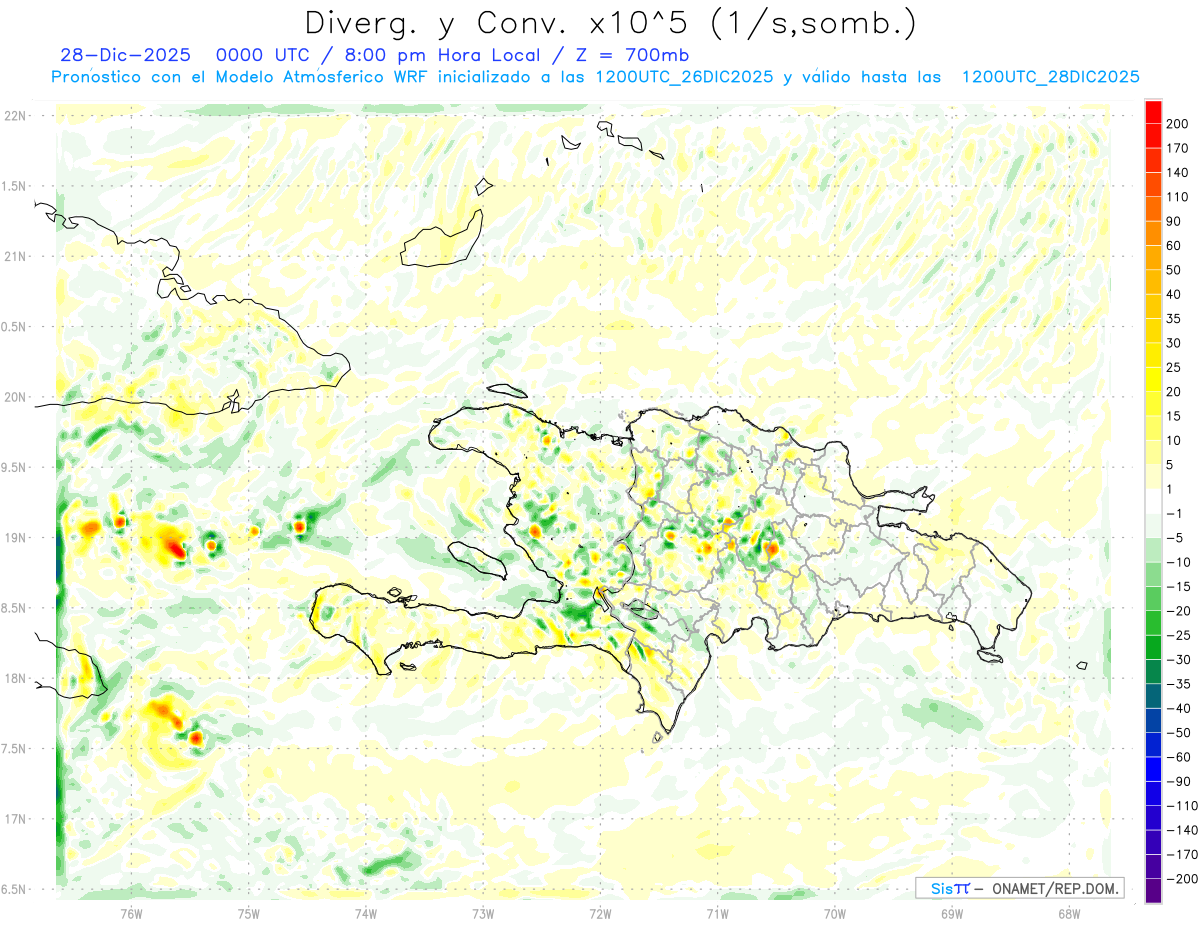Click the colorbar value '-200'
Image resolution: width=1200 pixels, height=927 pixels.
click(1182, 879)
